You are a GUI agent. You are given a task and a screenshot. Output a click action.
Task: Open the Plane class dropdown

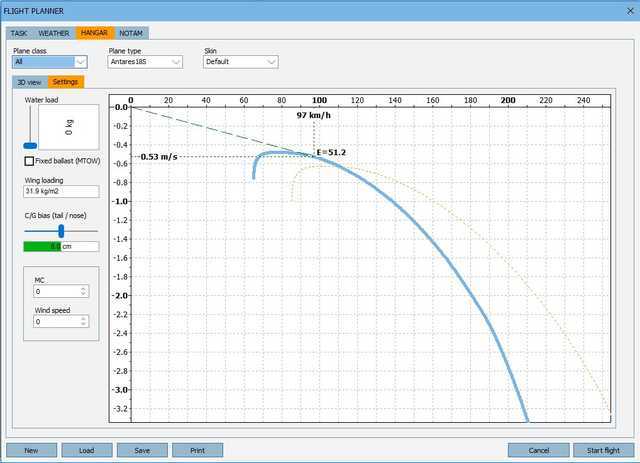point(50,62)
